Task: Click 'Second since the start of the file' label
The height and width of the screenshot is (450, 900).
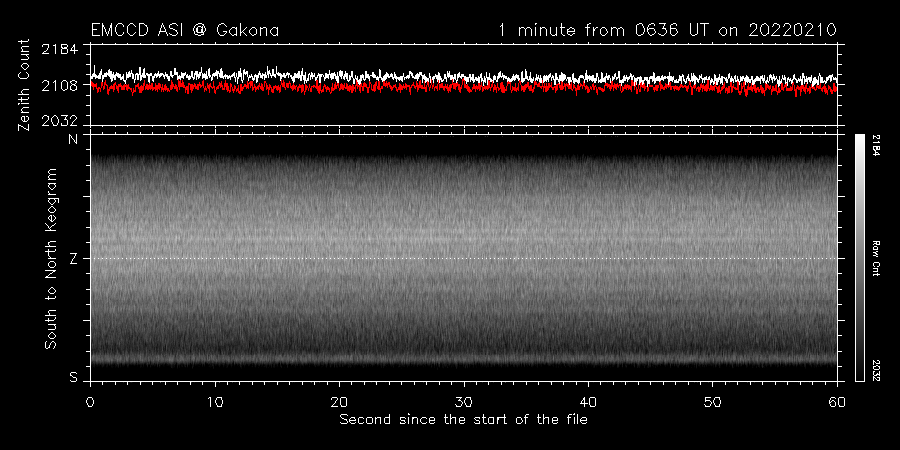Action: click(464, 420)
